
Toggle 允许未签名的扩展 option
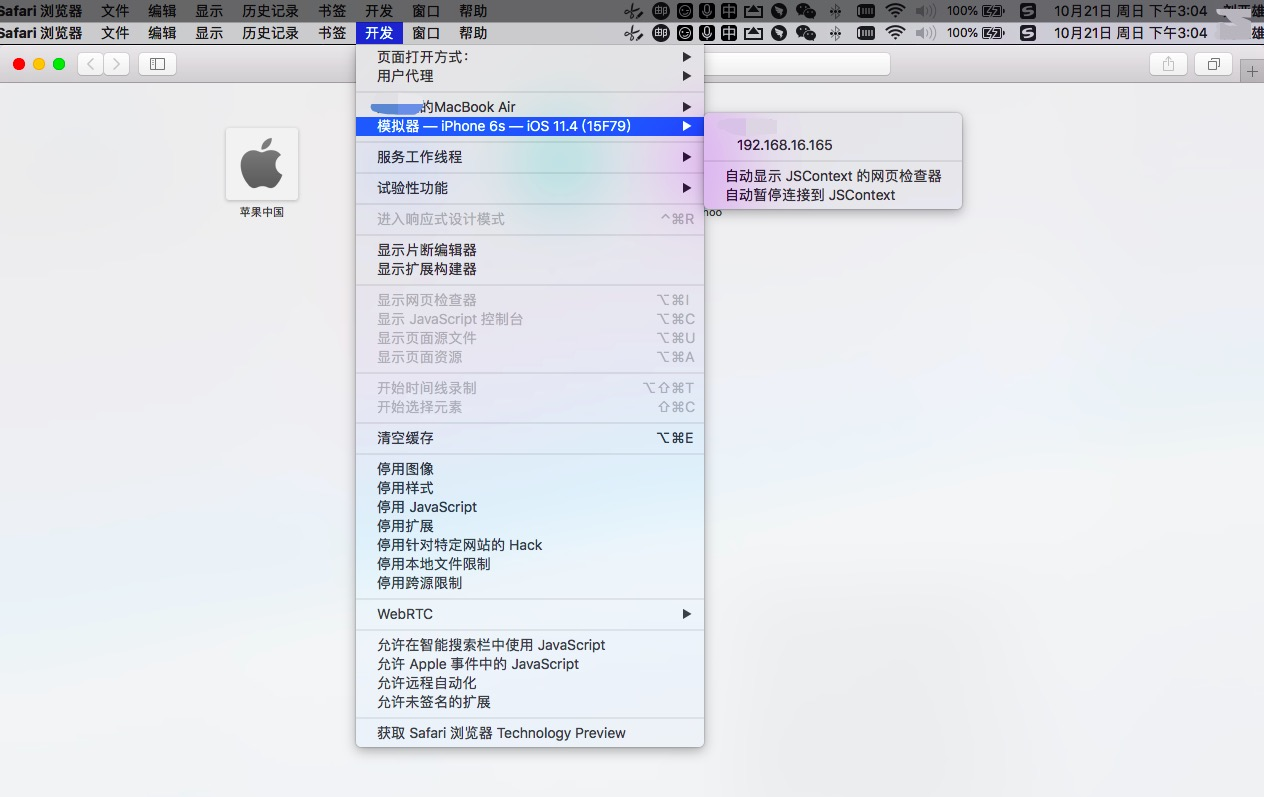click(530, 702)
